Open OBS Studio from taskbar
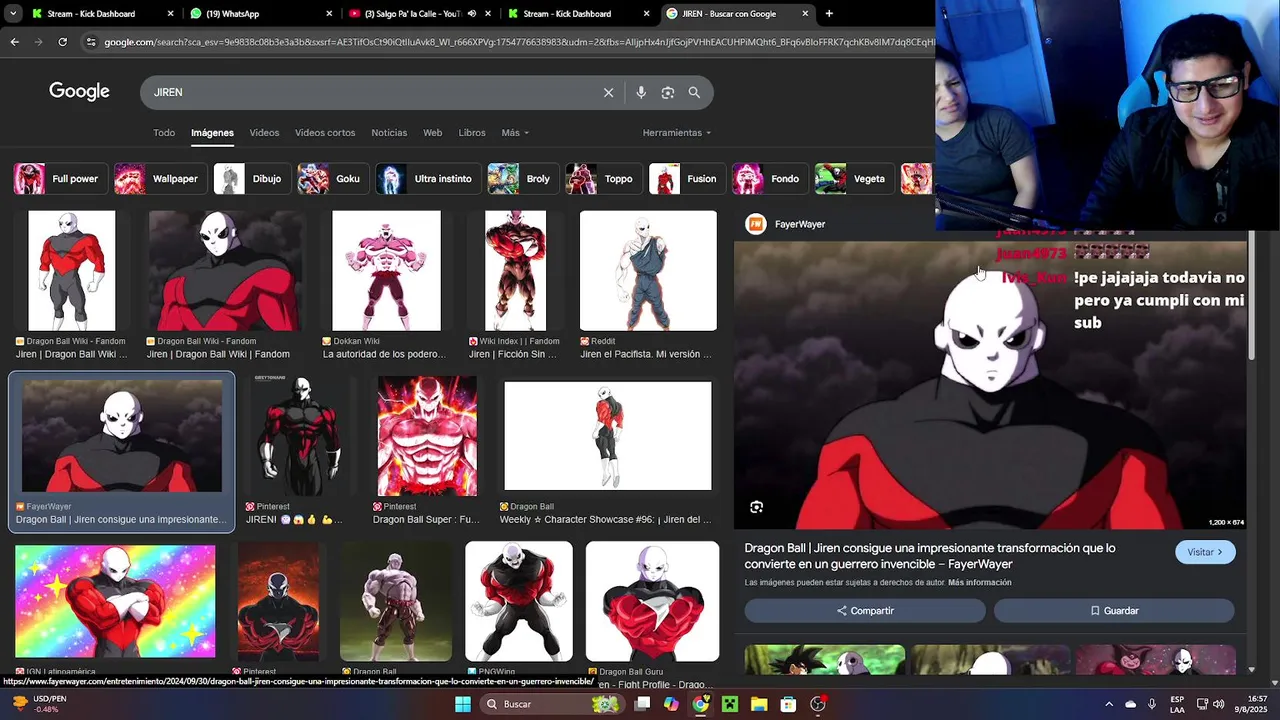The height and width of the screenshot is (720, 1280). tap(818, 704)
